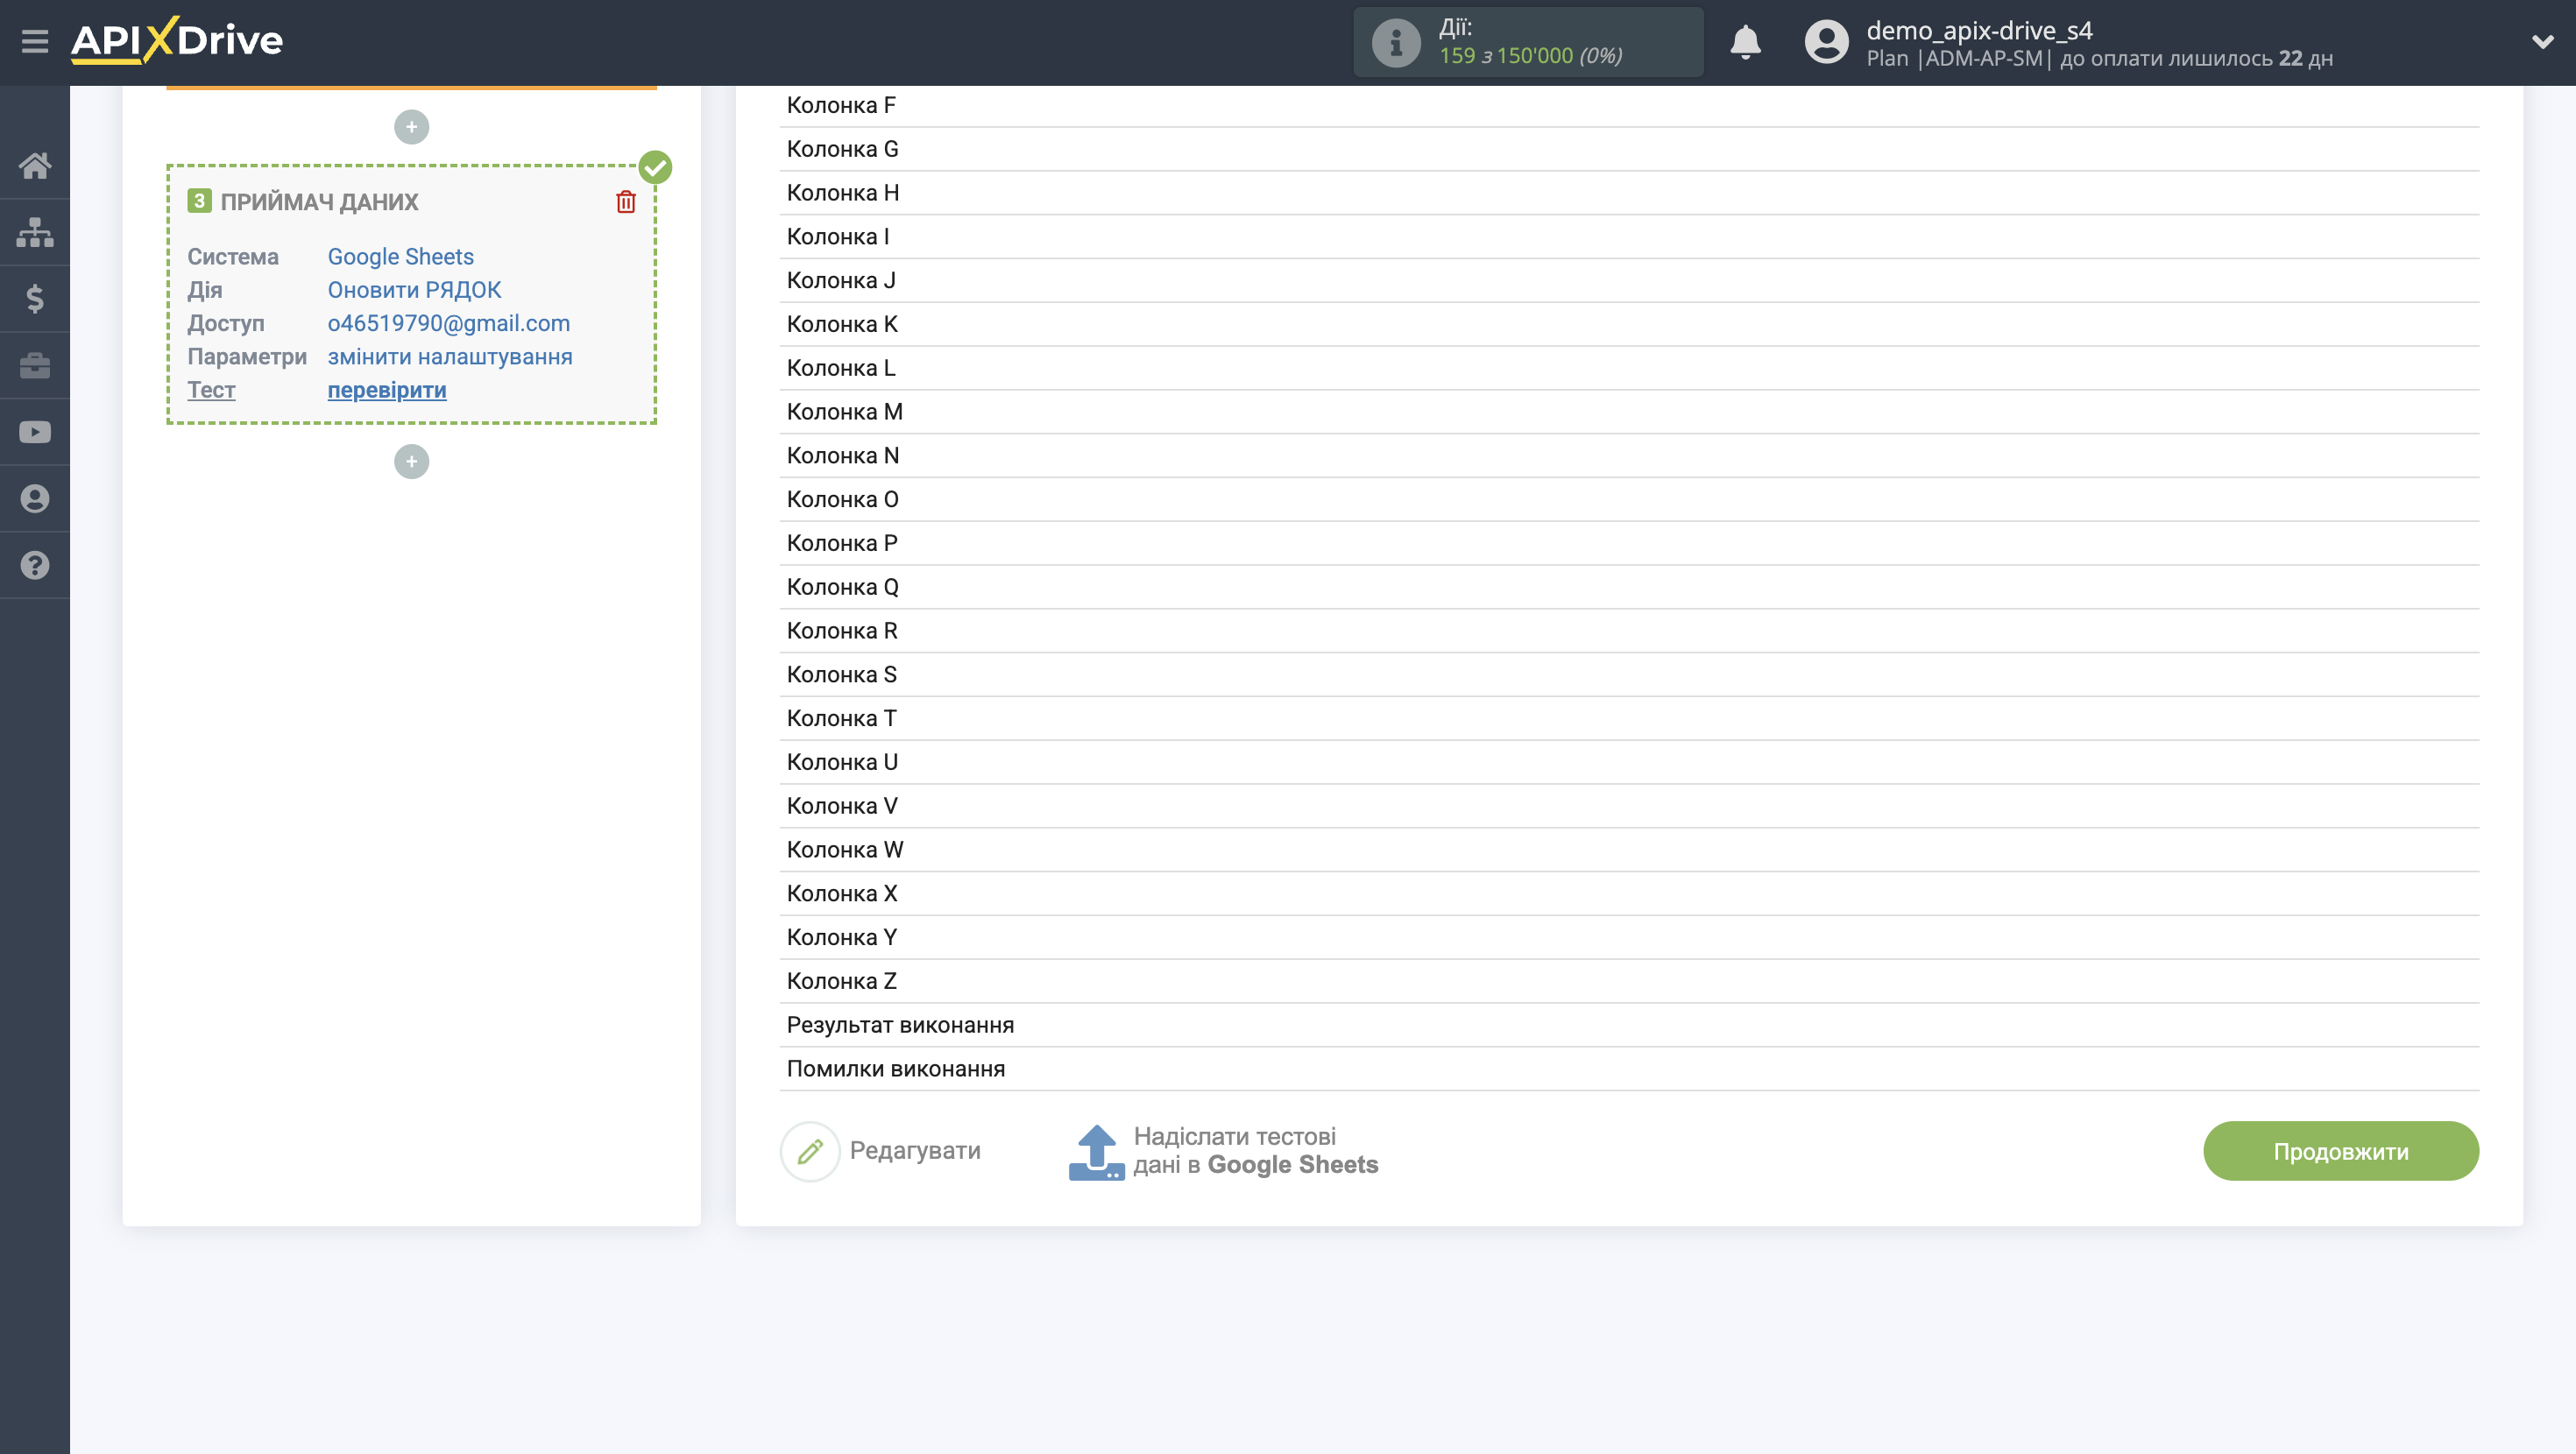This screenshot has width=2576, height=1454.
Task: Select row 'Колонка K'
Action: (1629, 324)
